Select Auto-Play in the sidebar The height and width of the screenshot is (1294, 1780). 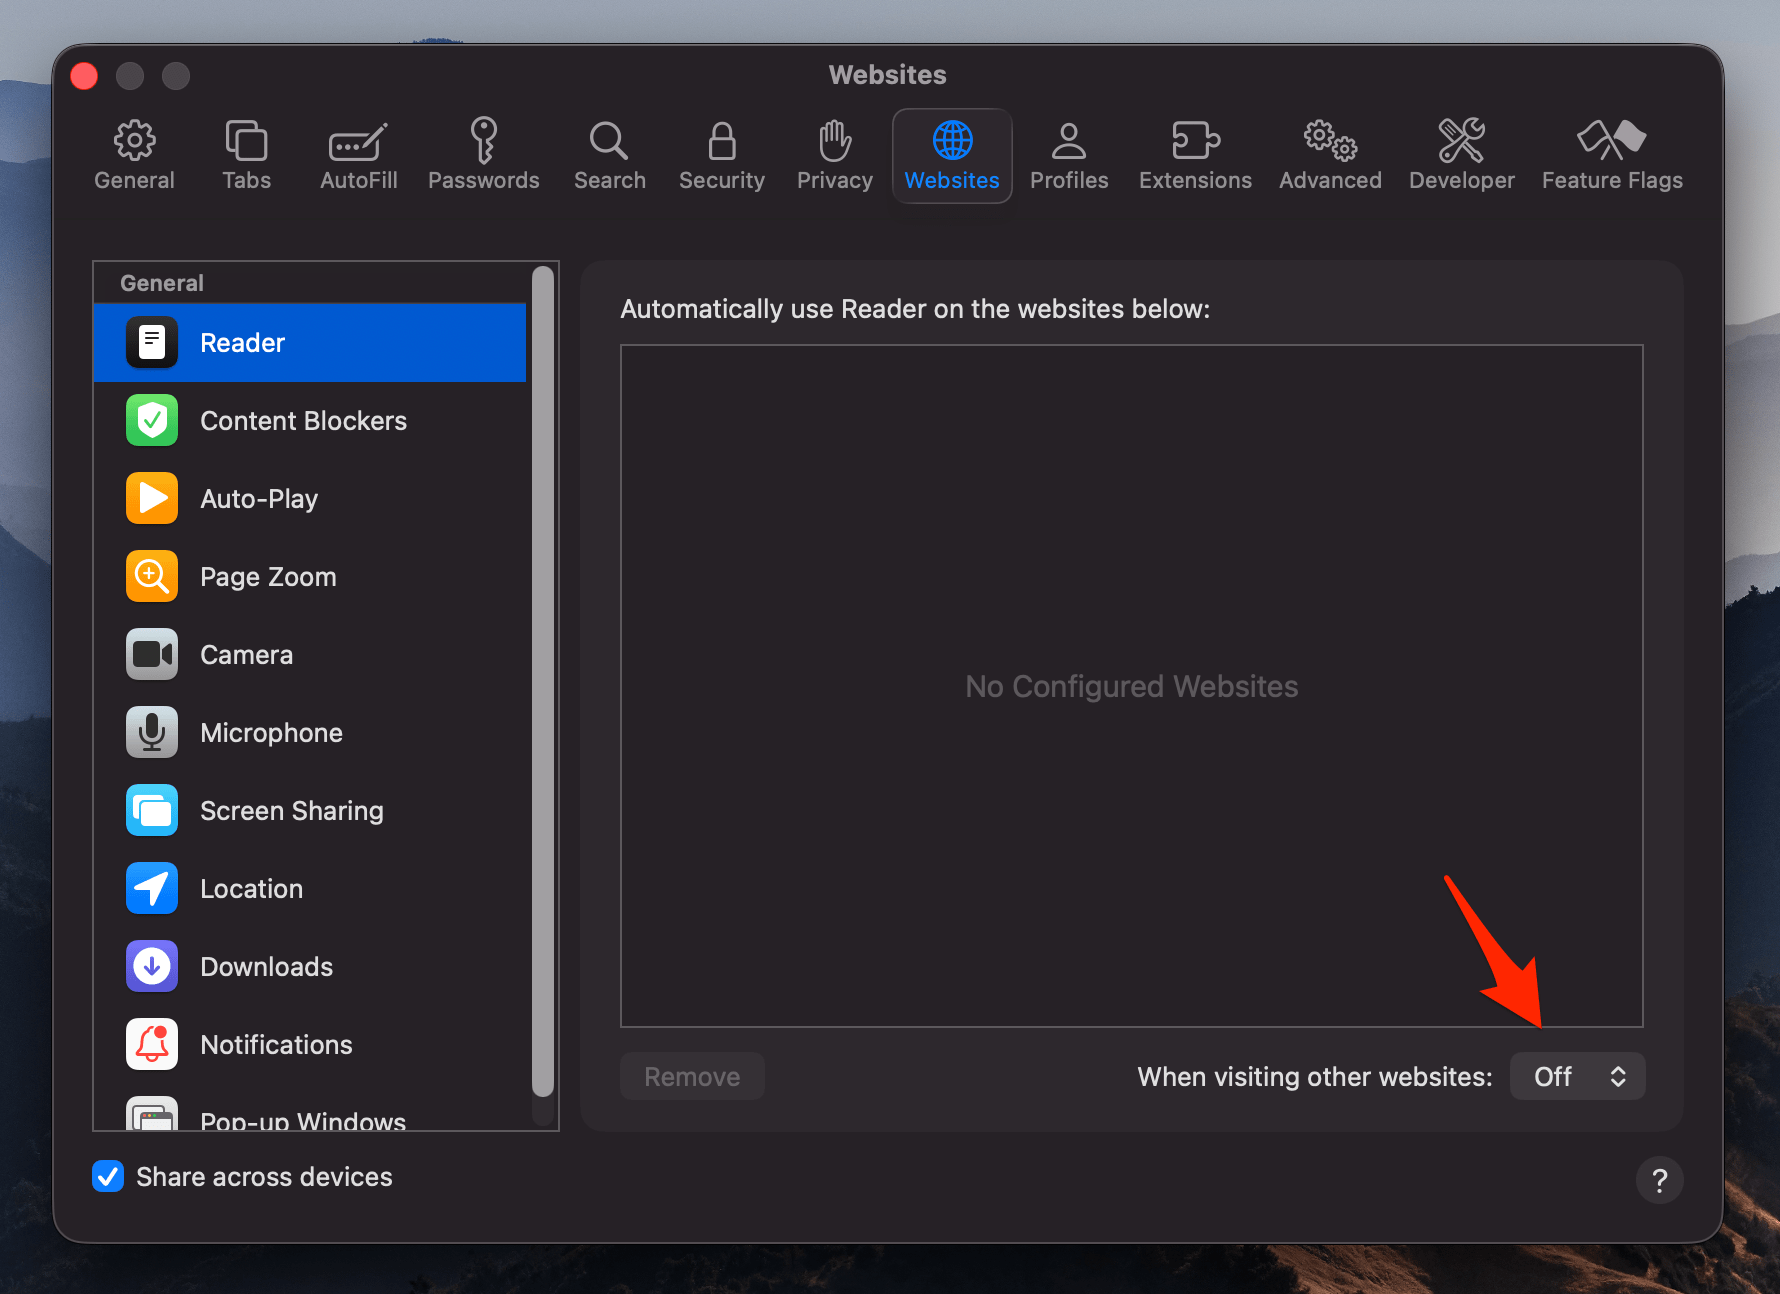pos(310,499)
